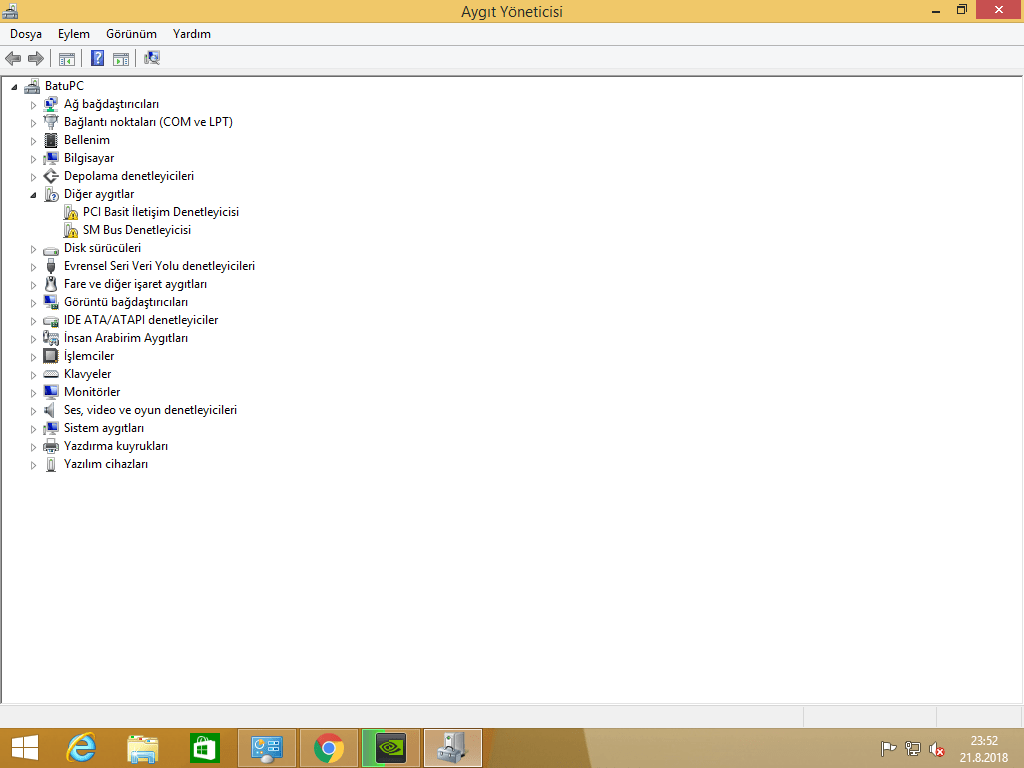Click the Forward arrow toolbar icon
The width and height of the screenshot is (1024, 768).
[x=36, y=59]
